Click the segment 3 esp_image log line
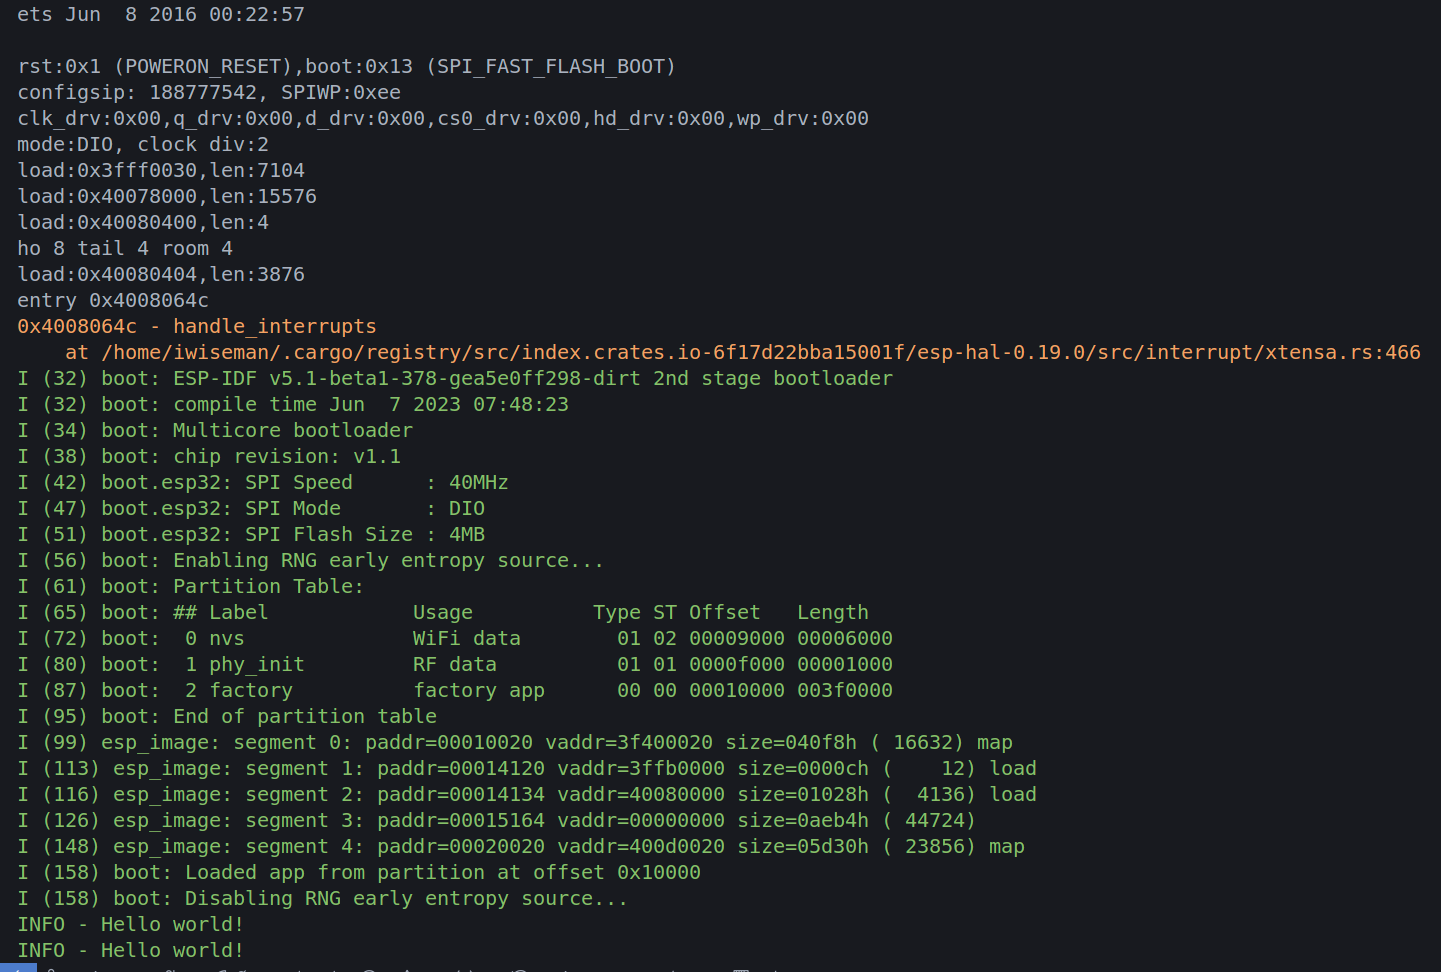 pyautogui.click(x=497, y=820)
